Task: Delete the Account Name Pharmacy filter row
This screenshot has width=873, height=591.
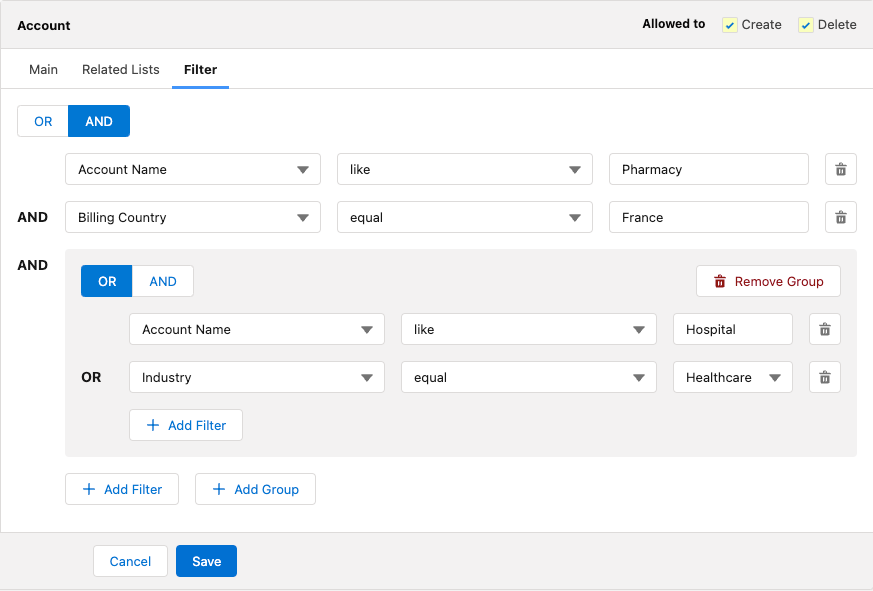Action: pyautogui.click(x=840, y=169)
